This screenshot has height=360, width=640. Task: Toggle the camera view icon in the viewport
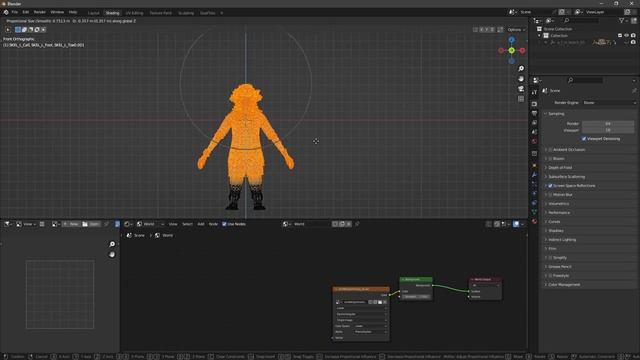tap(521, 89)
